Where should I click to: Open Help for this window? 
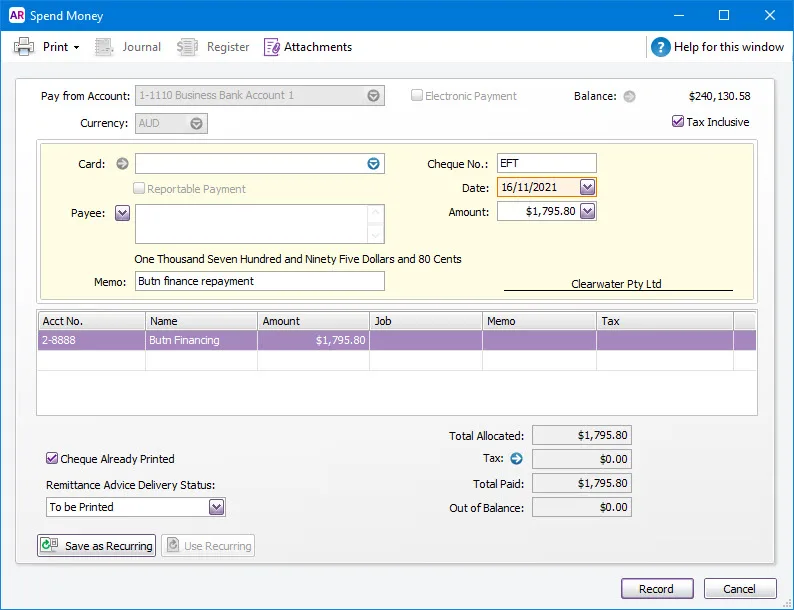(x=729, y=47)
